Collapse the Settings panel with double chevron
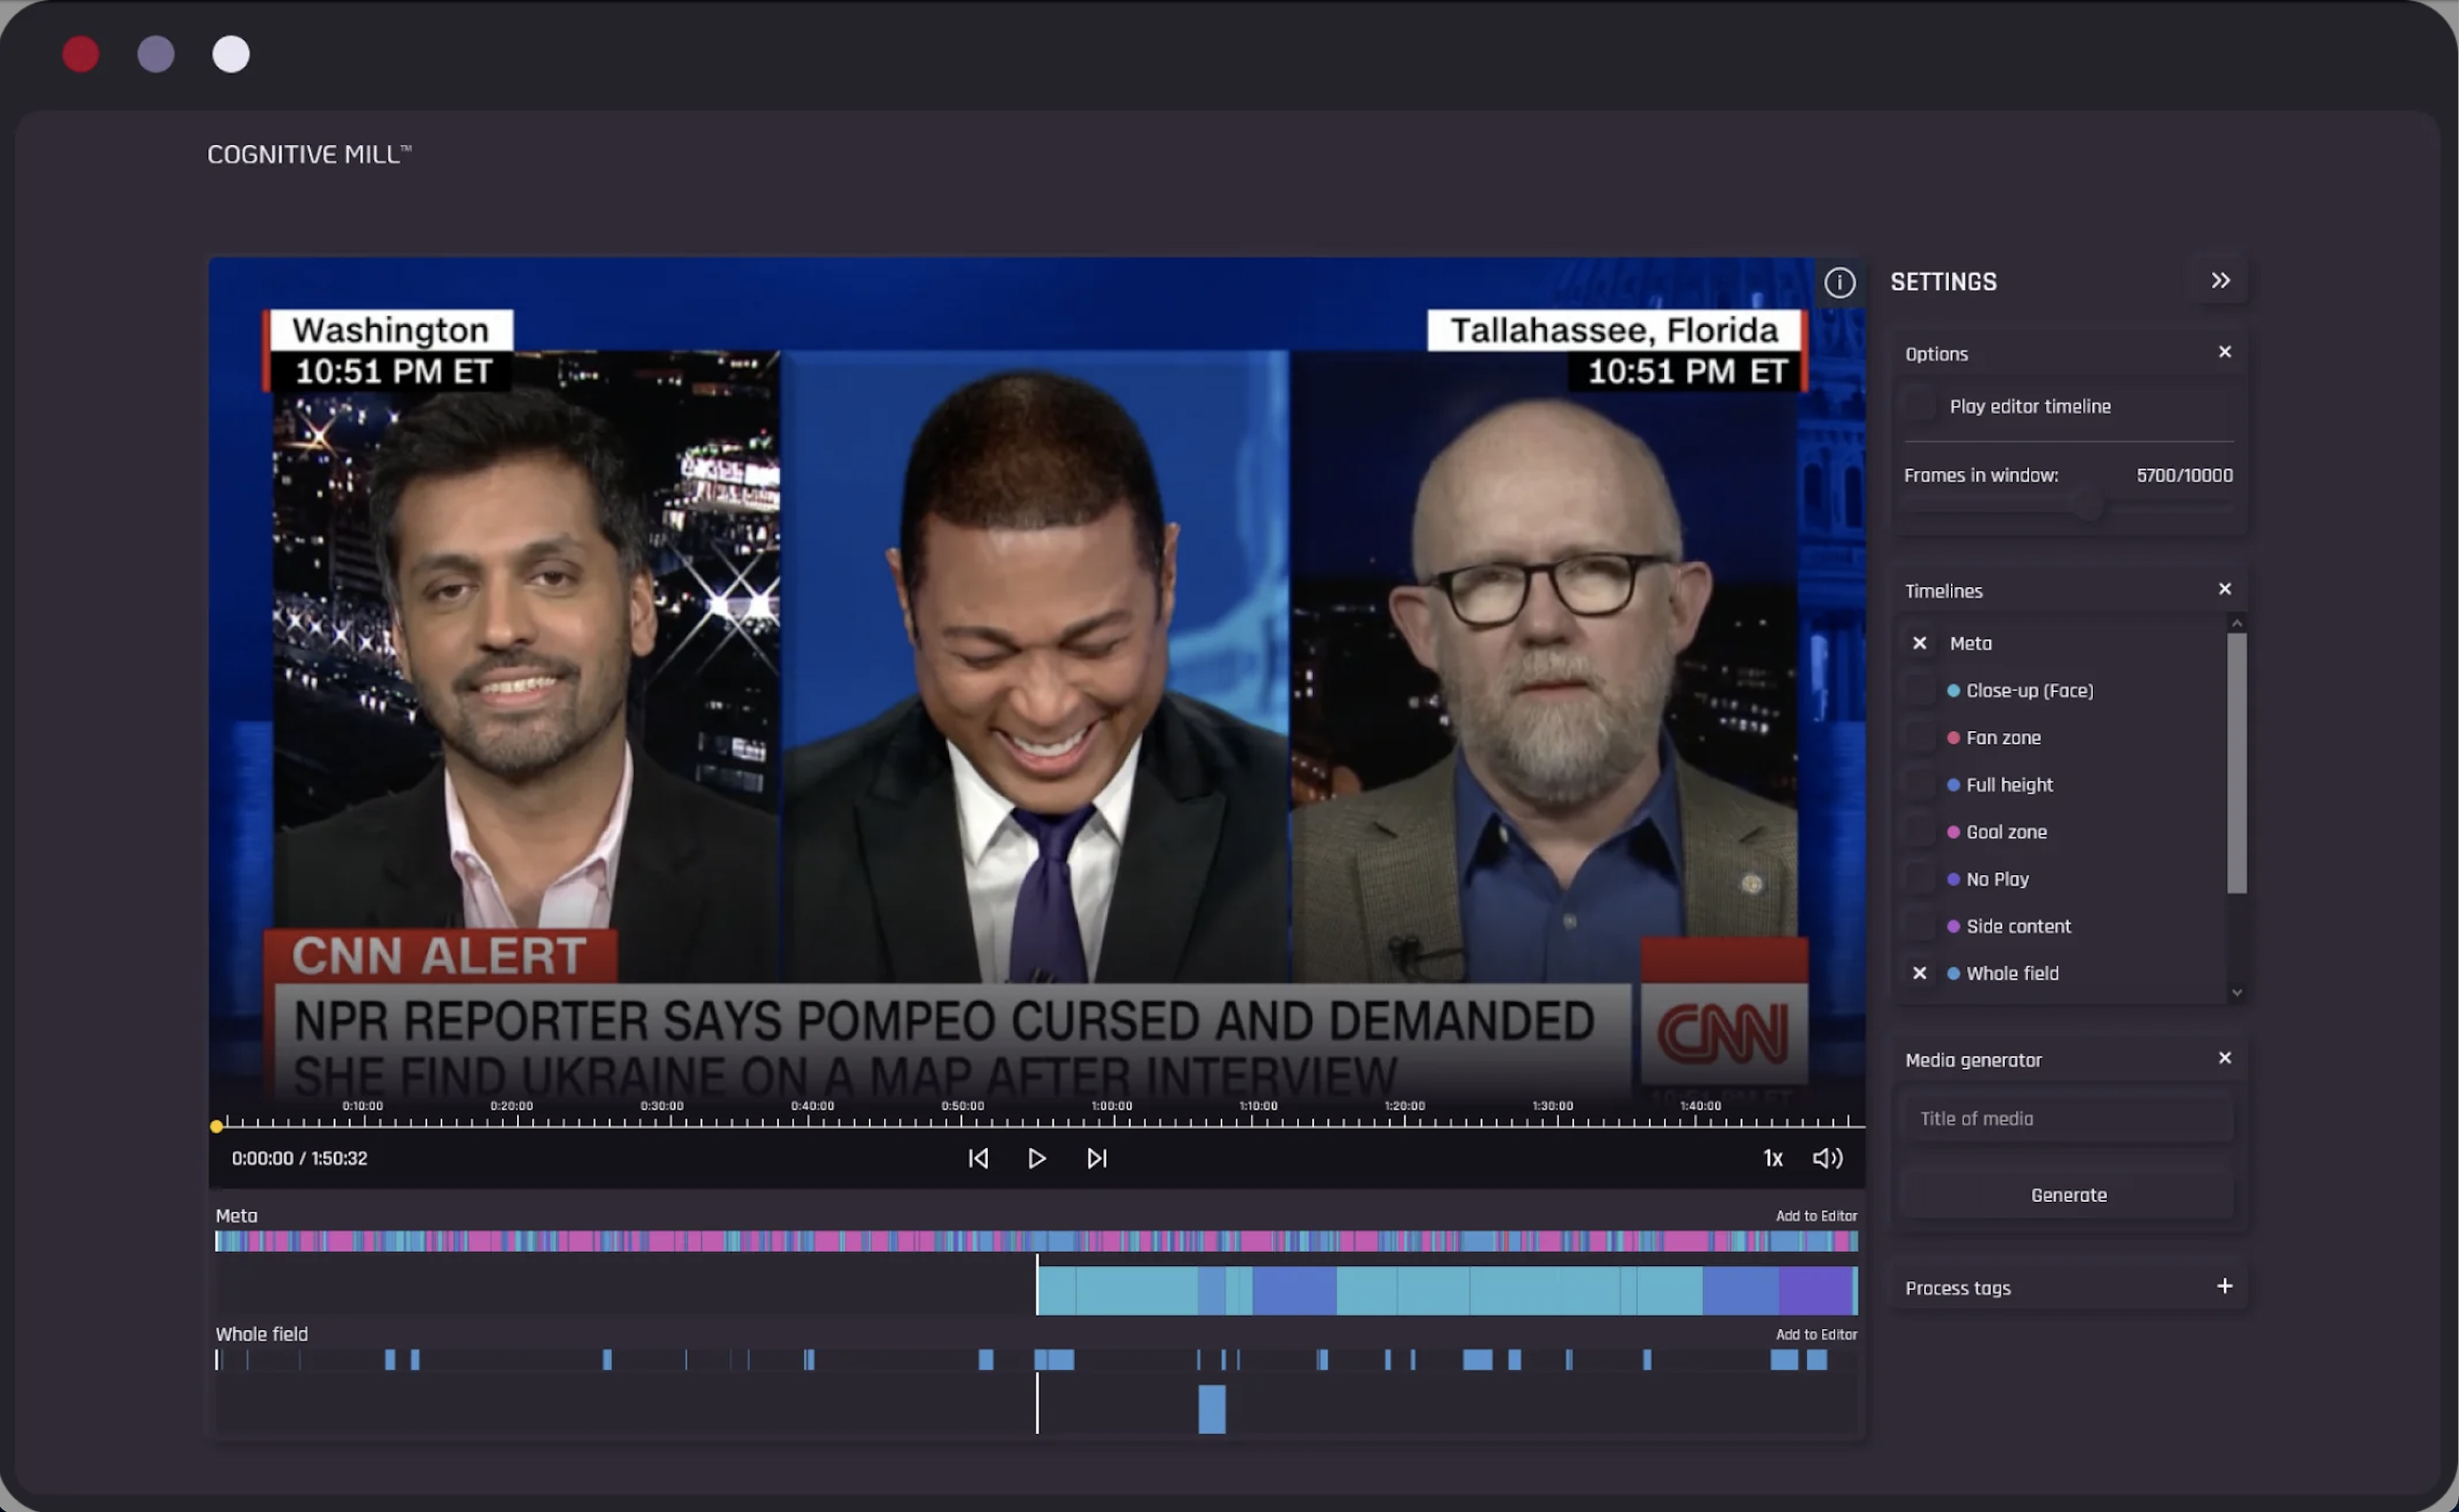Viewport: 2459px width, 1512px height. [2220, 281]
